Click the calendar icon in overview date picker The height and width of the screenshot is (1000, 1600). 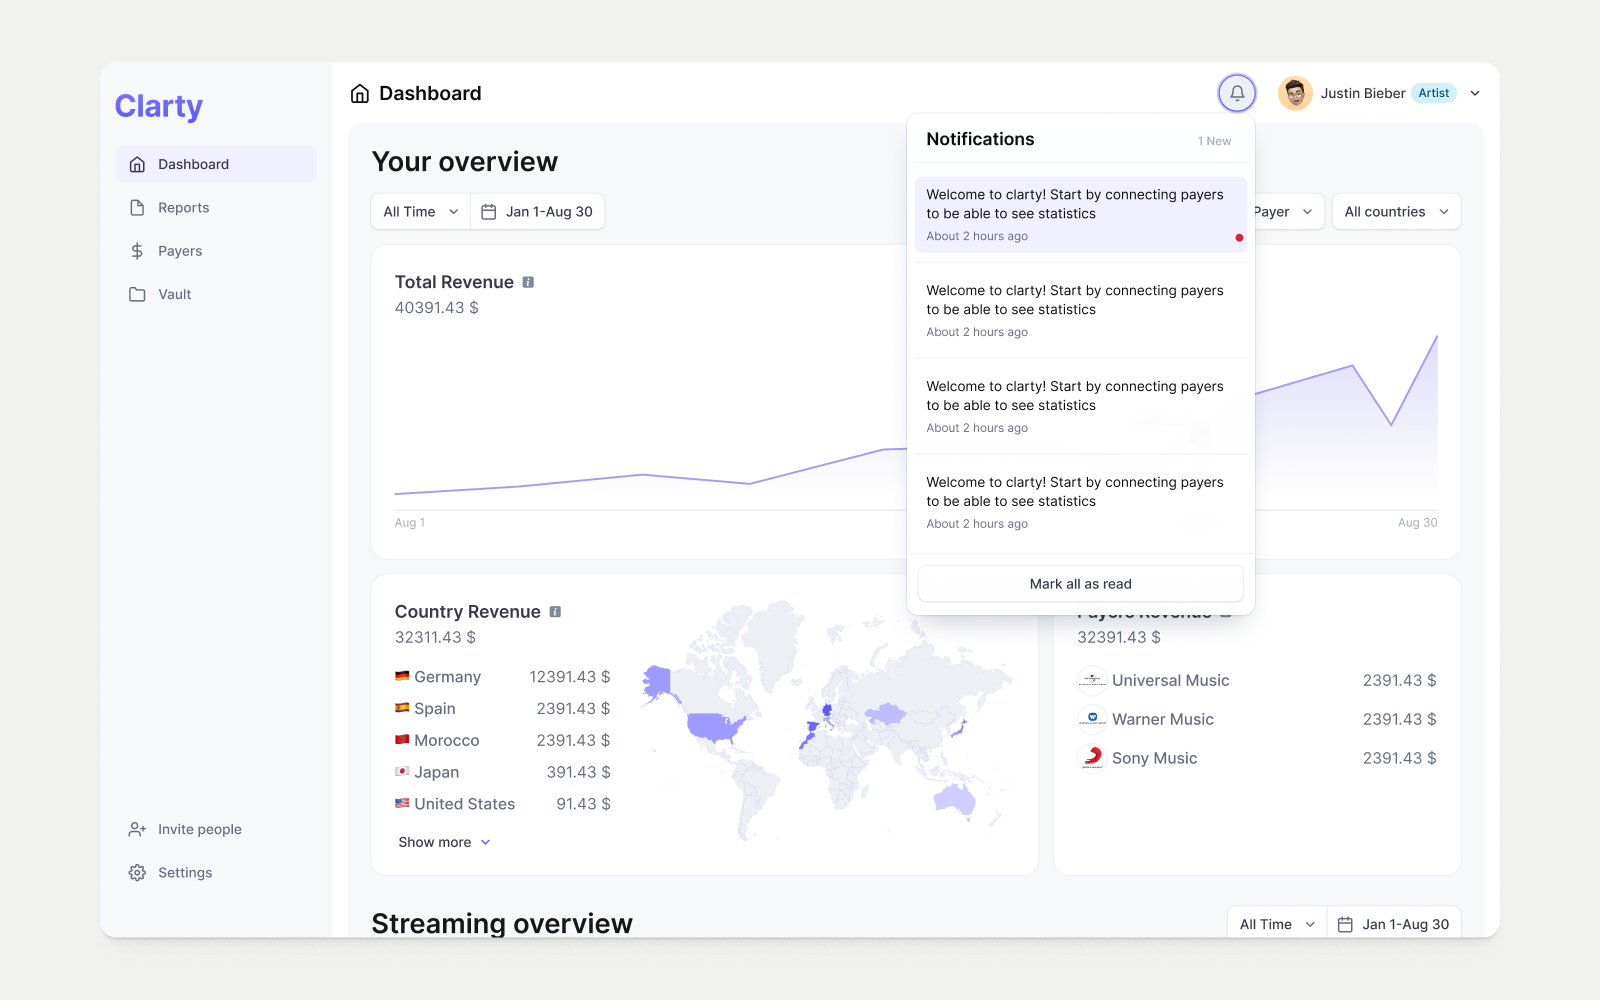click(489, 212)
